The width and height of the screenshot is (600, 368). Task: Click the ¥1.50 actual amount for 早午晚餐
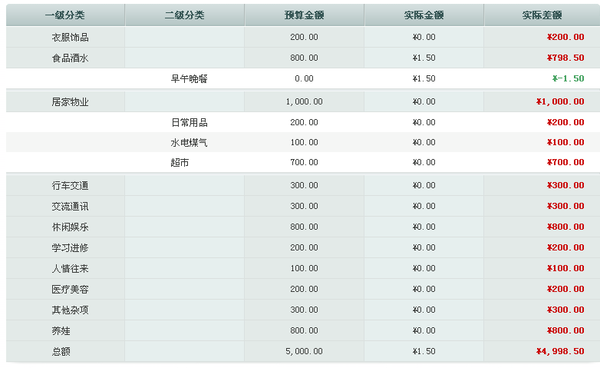pos(424,78)
